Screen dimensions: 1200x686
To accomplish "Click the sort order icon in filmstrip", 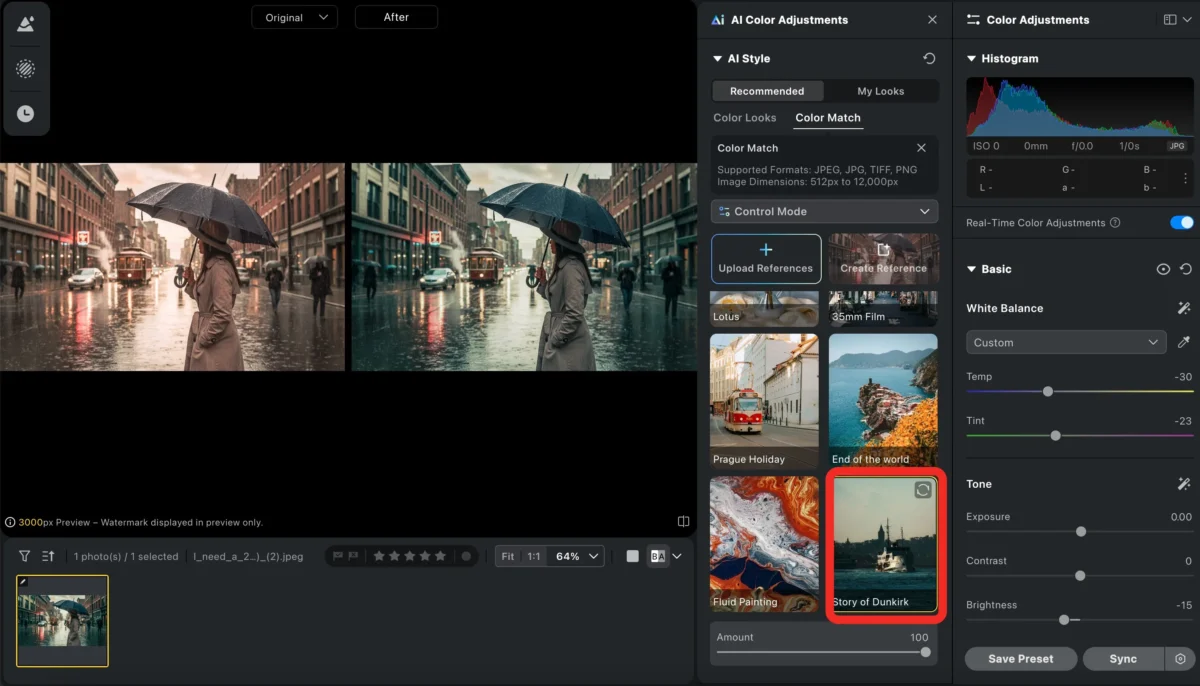I will tap(48, 556).
